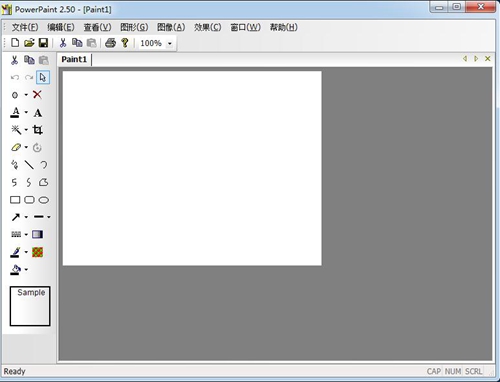Click the copy icon in top toolbar
The height and width of the screenshot is (382, 500).
[x=77, y=43]
